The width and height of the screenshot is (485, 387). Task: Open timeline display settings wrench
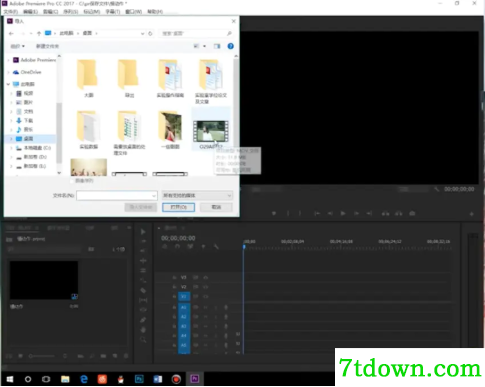pos(216,247)
